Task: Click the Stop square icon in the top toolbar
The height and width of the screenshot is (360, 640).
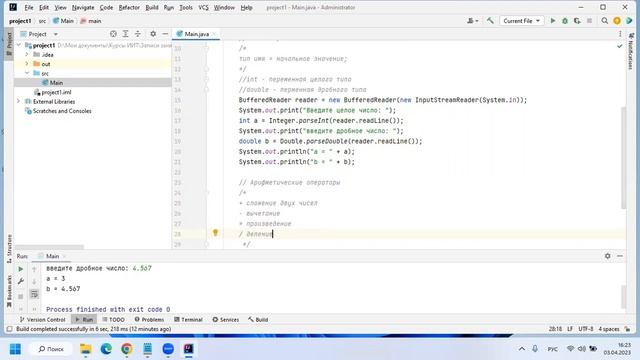Action: coord(589,20)
